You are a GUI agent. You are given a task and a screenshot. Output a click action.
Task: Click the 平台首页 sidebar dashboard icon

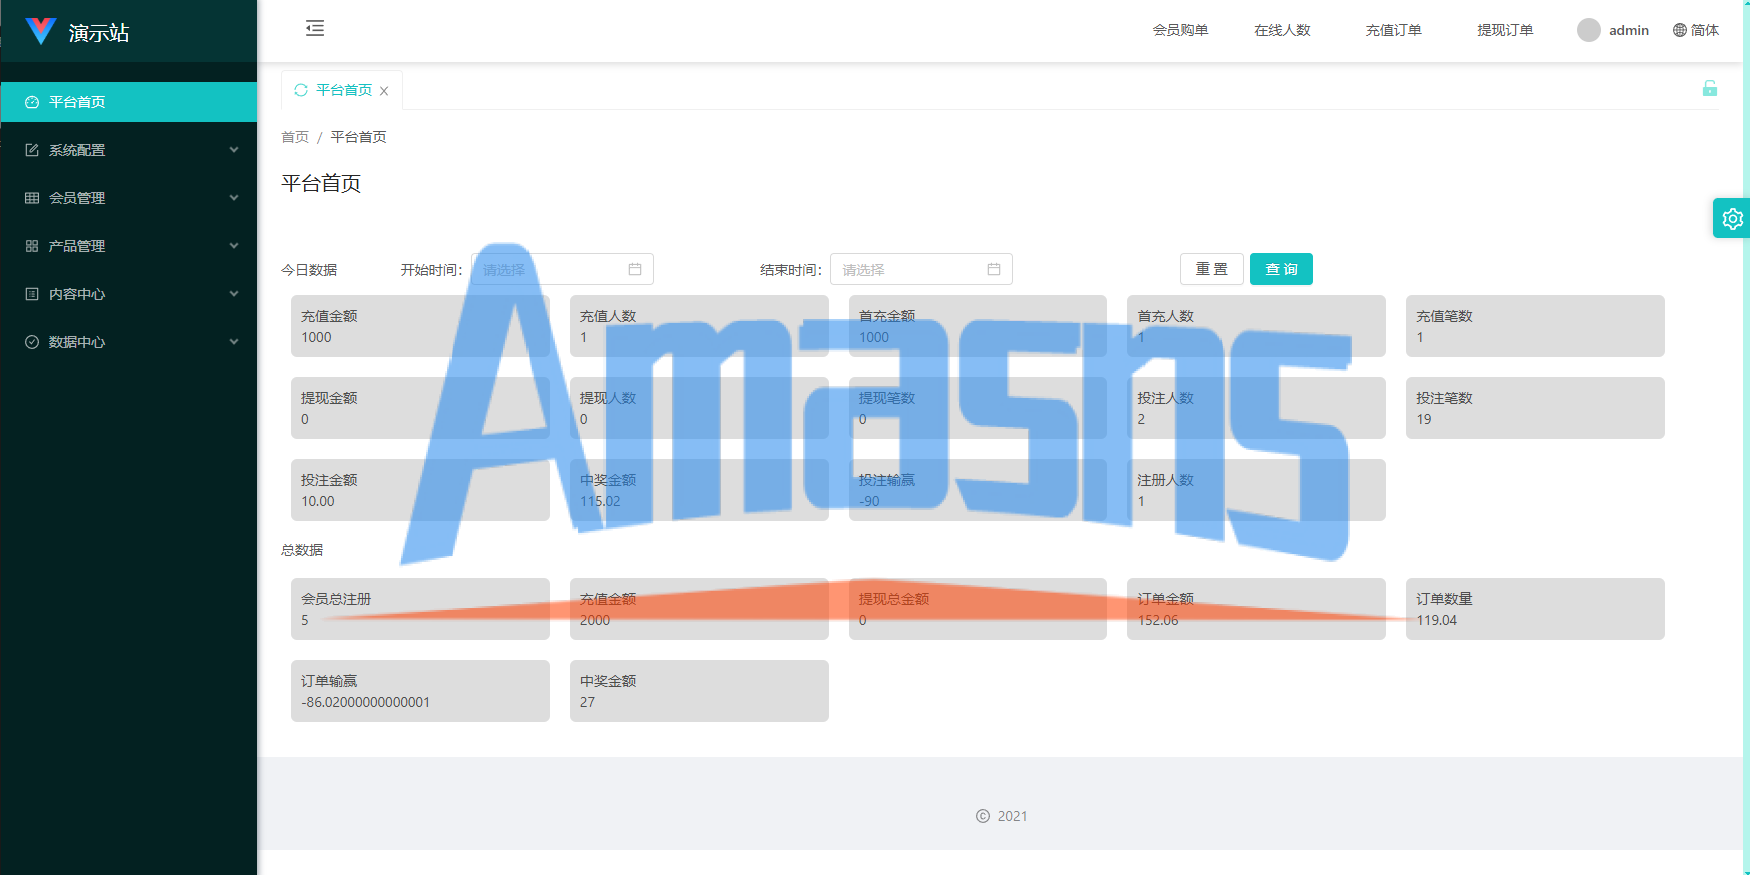click(x=32, y=102)
